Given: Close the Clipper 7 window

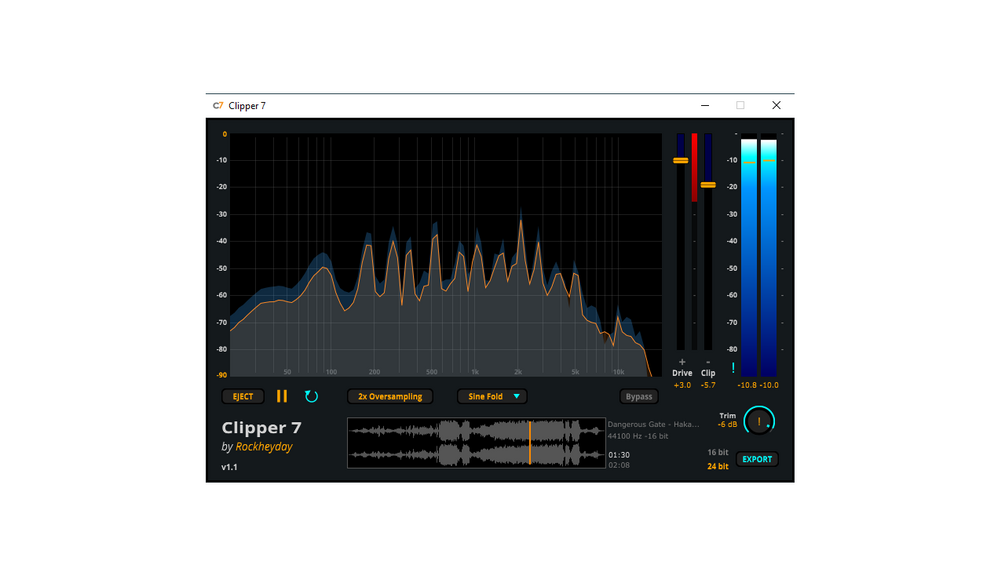Looking at the screenshot, I should (776, 106).
